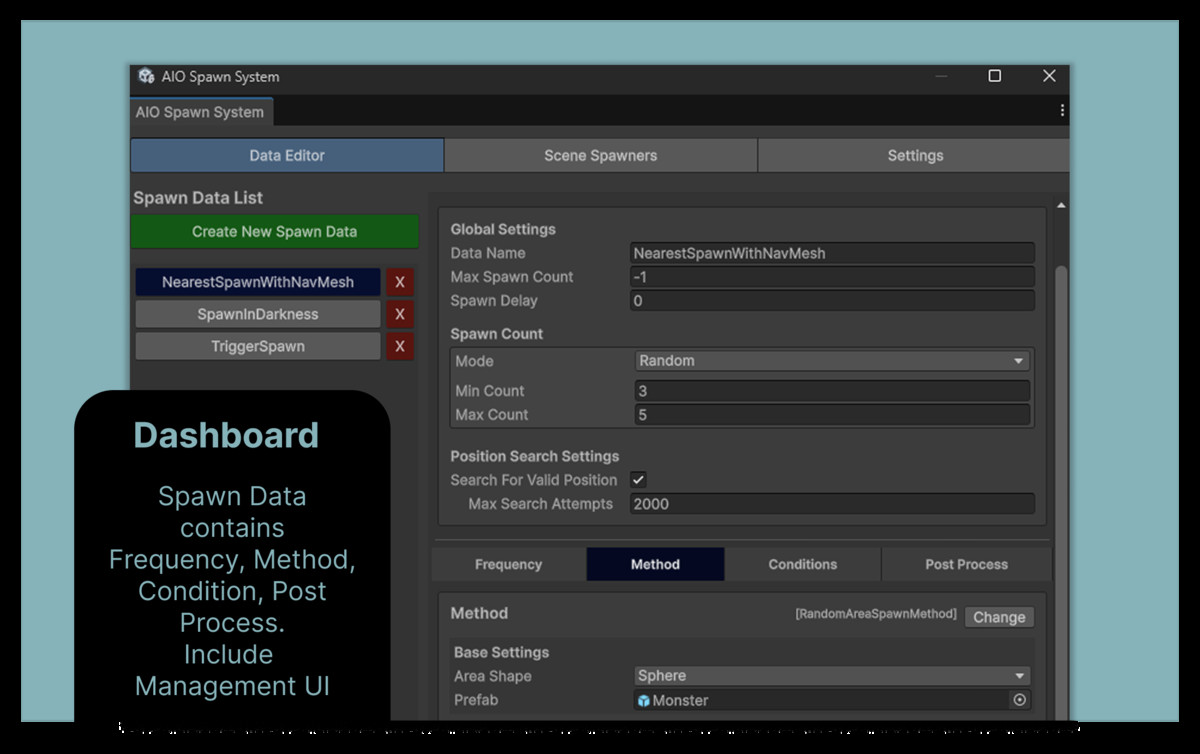
Task: Delete the TriggerSpawn entry via its X
Action: click(x=400, y=346)
